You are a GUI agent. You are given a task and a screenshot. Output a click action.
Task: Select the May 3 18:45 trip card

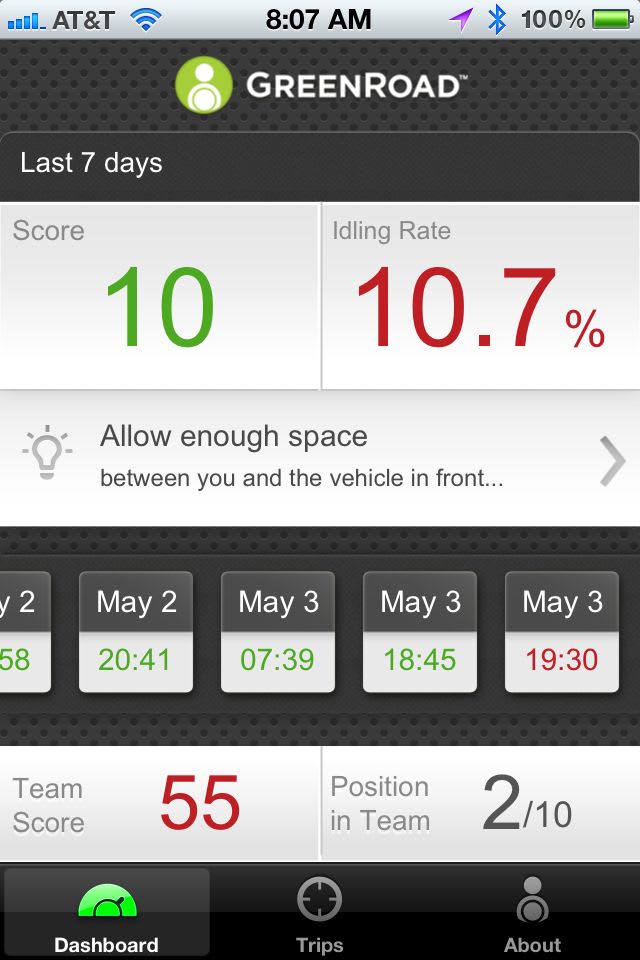(x=420, y=631)
